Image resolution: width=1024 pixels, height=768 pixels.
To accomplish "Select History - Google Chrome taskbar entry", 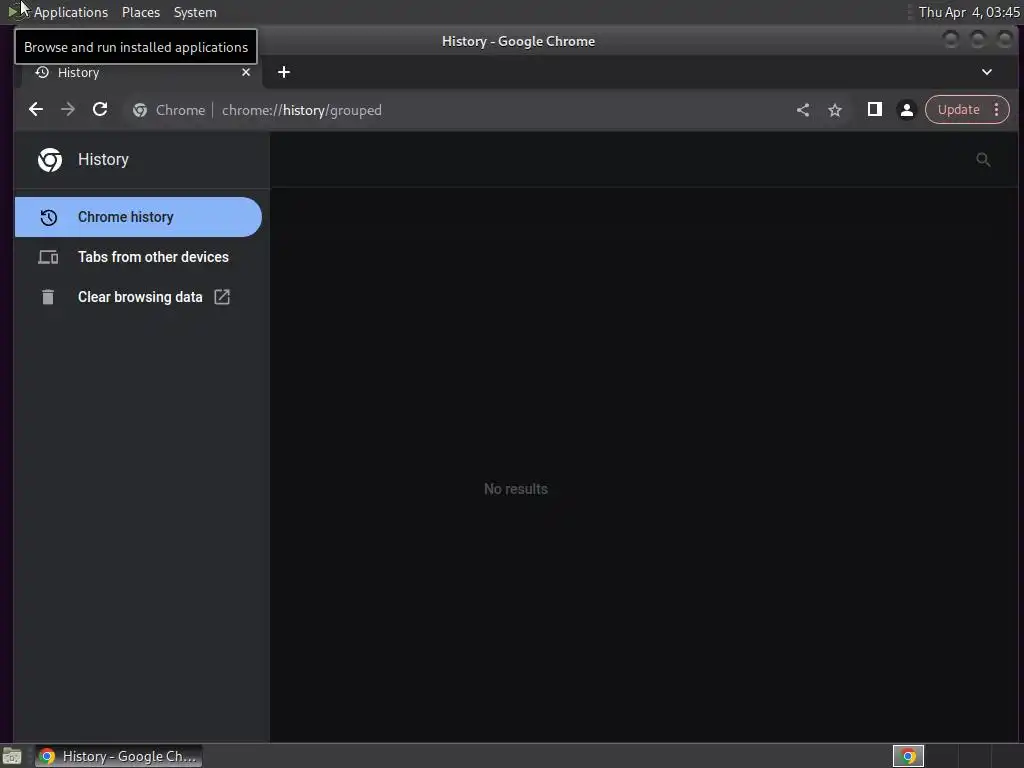I will (x=118, y=756).
